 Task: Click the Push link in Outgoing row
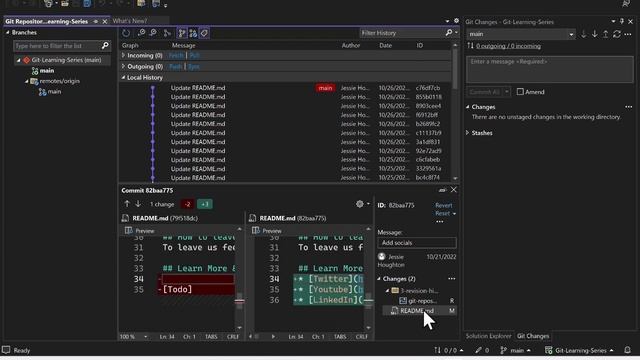tap(176, 66)
